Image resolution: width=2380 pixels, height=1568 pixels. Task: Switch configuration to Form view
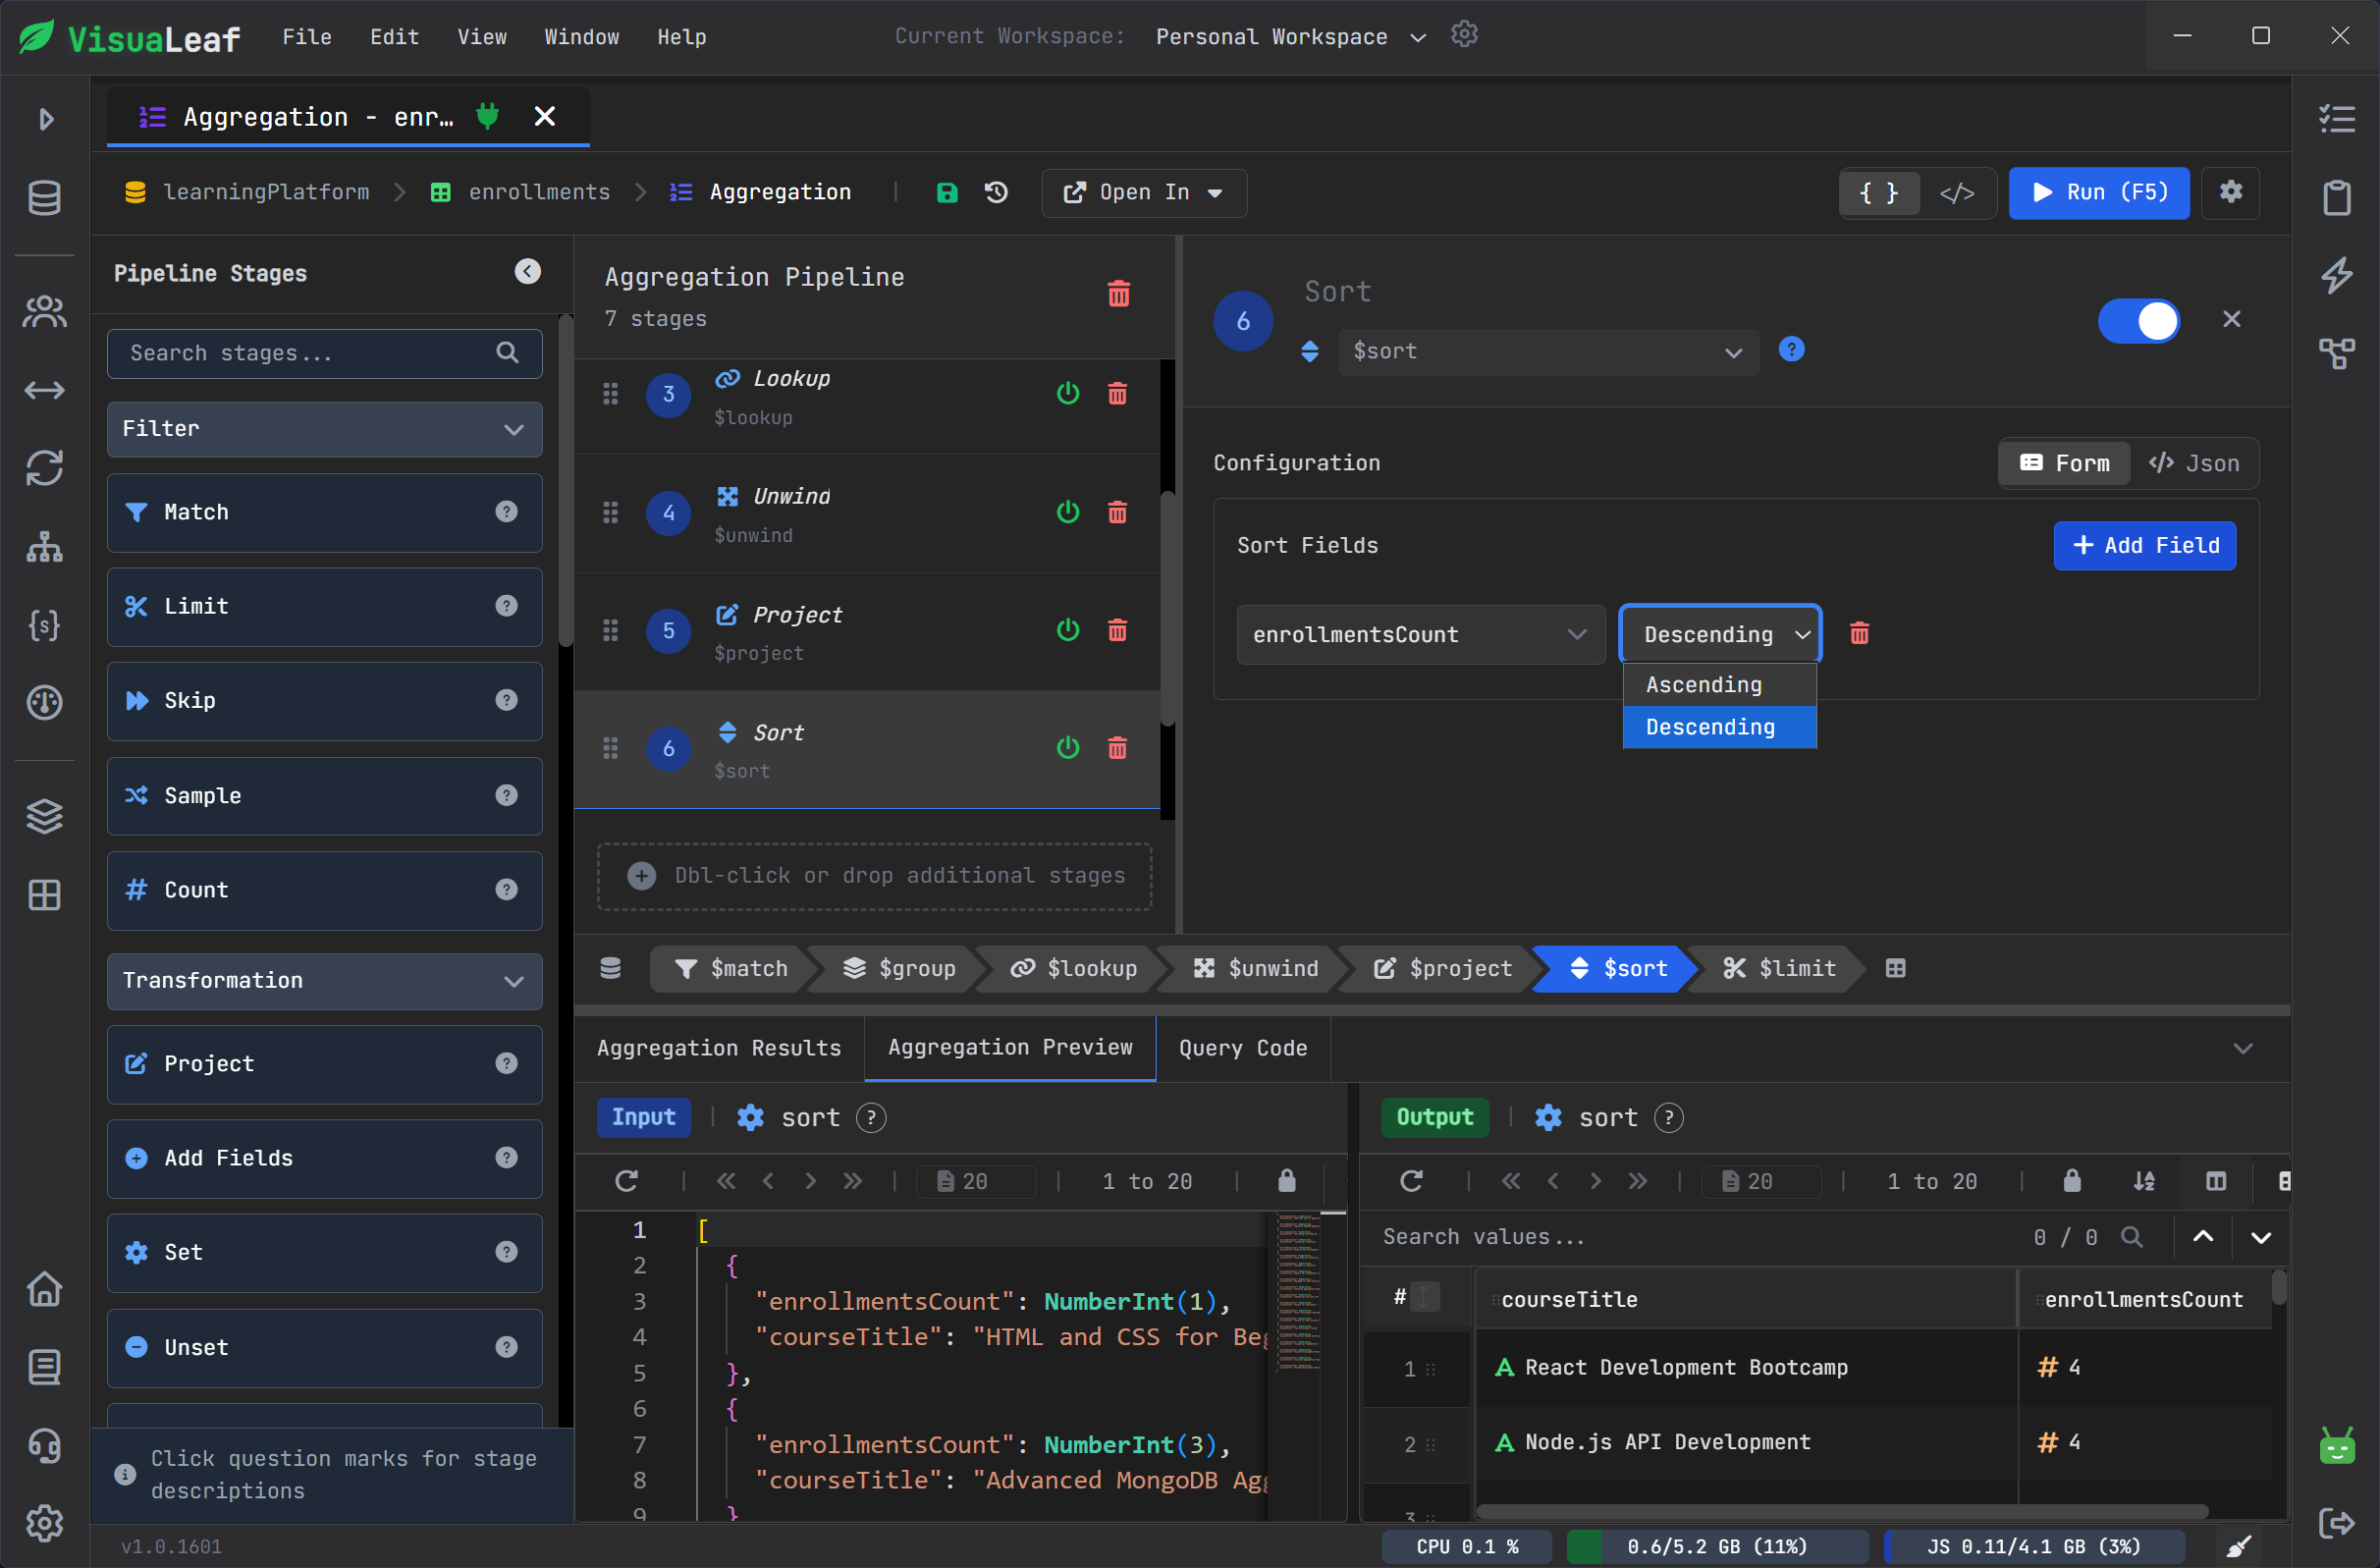click(x=2064, y=463)
